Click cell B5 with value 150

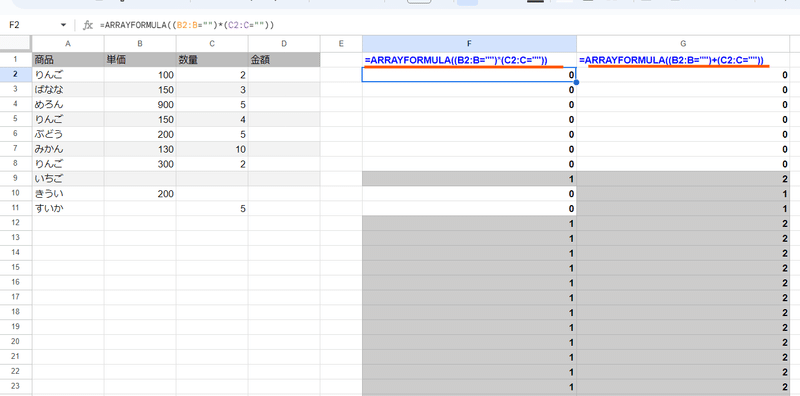point(140,119)
